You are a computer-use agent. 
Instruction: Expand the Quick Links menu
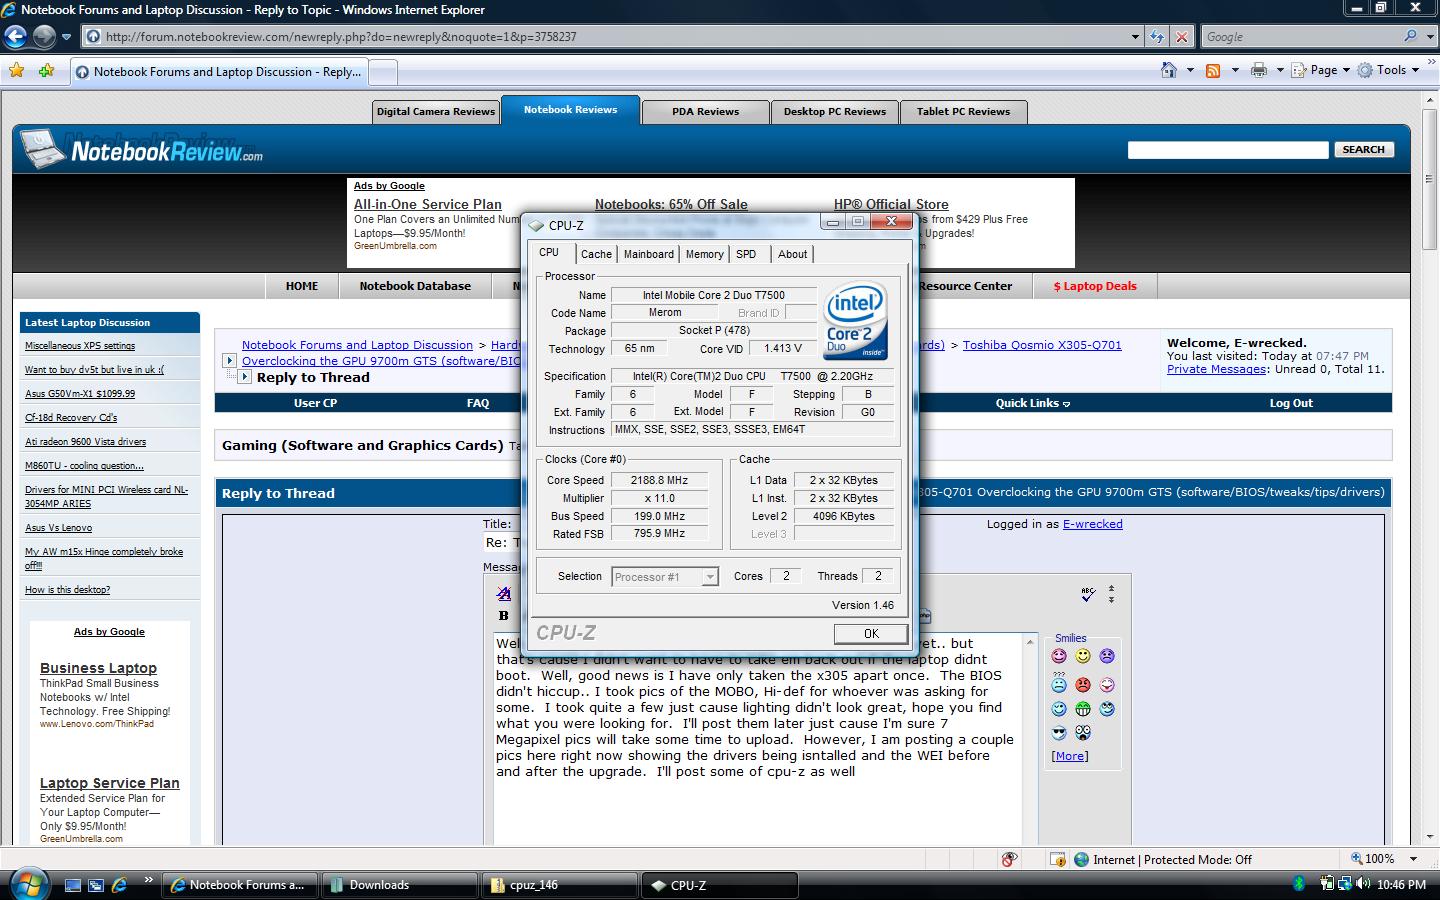[1032, 403]
